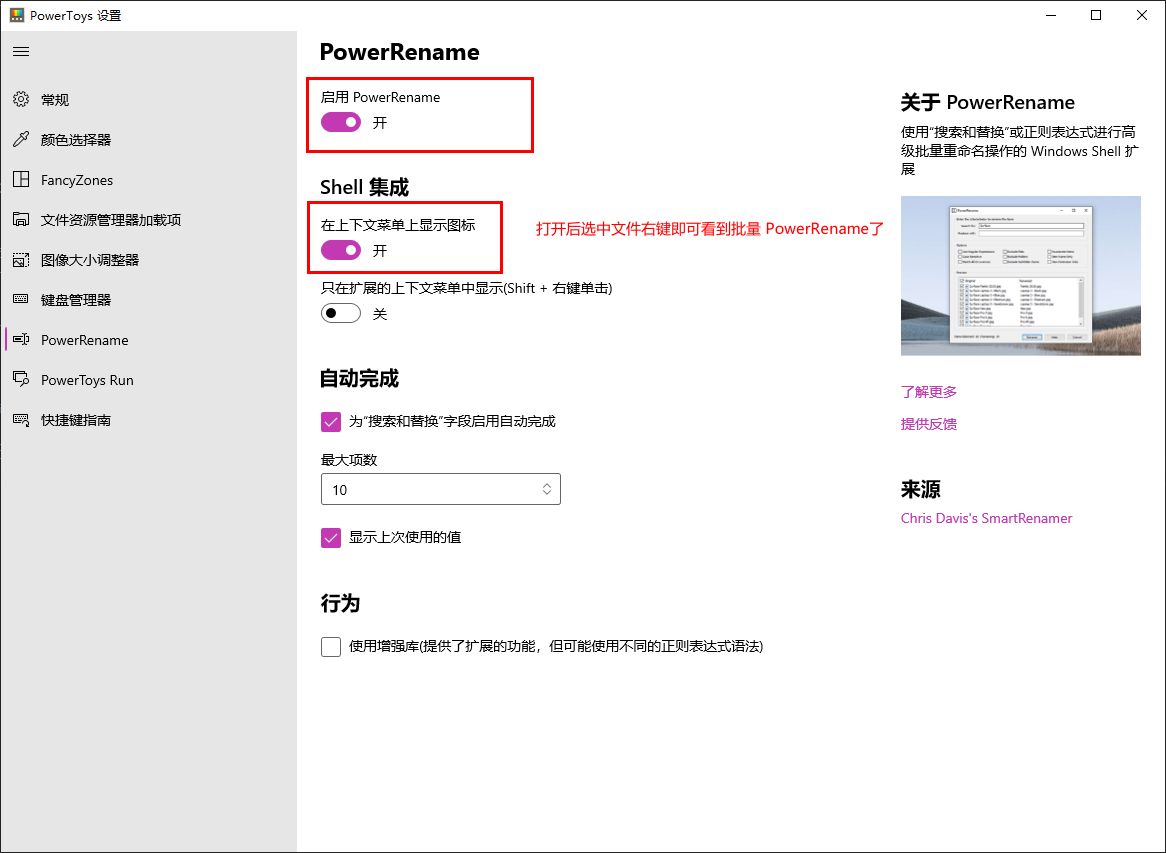Click the Shortcut Guide icon
This screenshot has width=1166, height=853.
pos(21,419)
